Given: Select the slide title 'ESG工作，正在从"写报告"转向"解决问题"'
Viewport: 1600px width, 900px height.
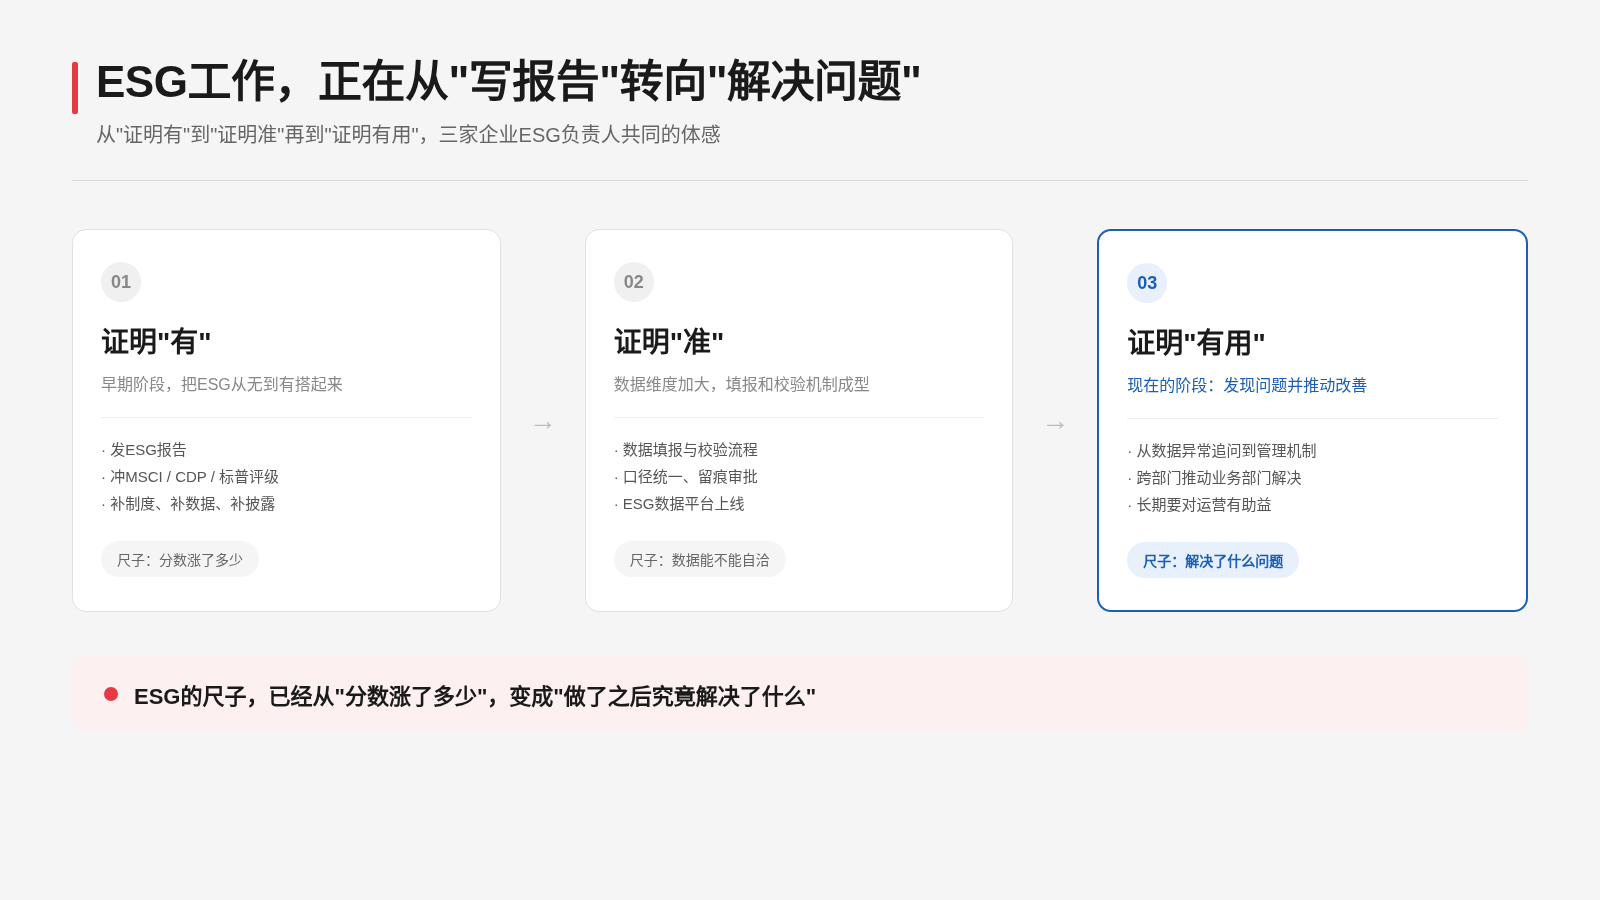Looking at the screenshot, I should click(x=508, y=82).
